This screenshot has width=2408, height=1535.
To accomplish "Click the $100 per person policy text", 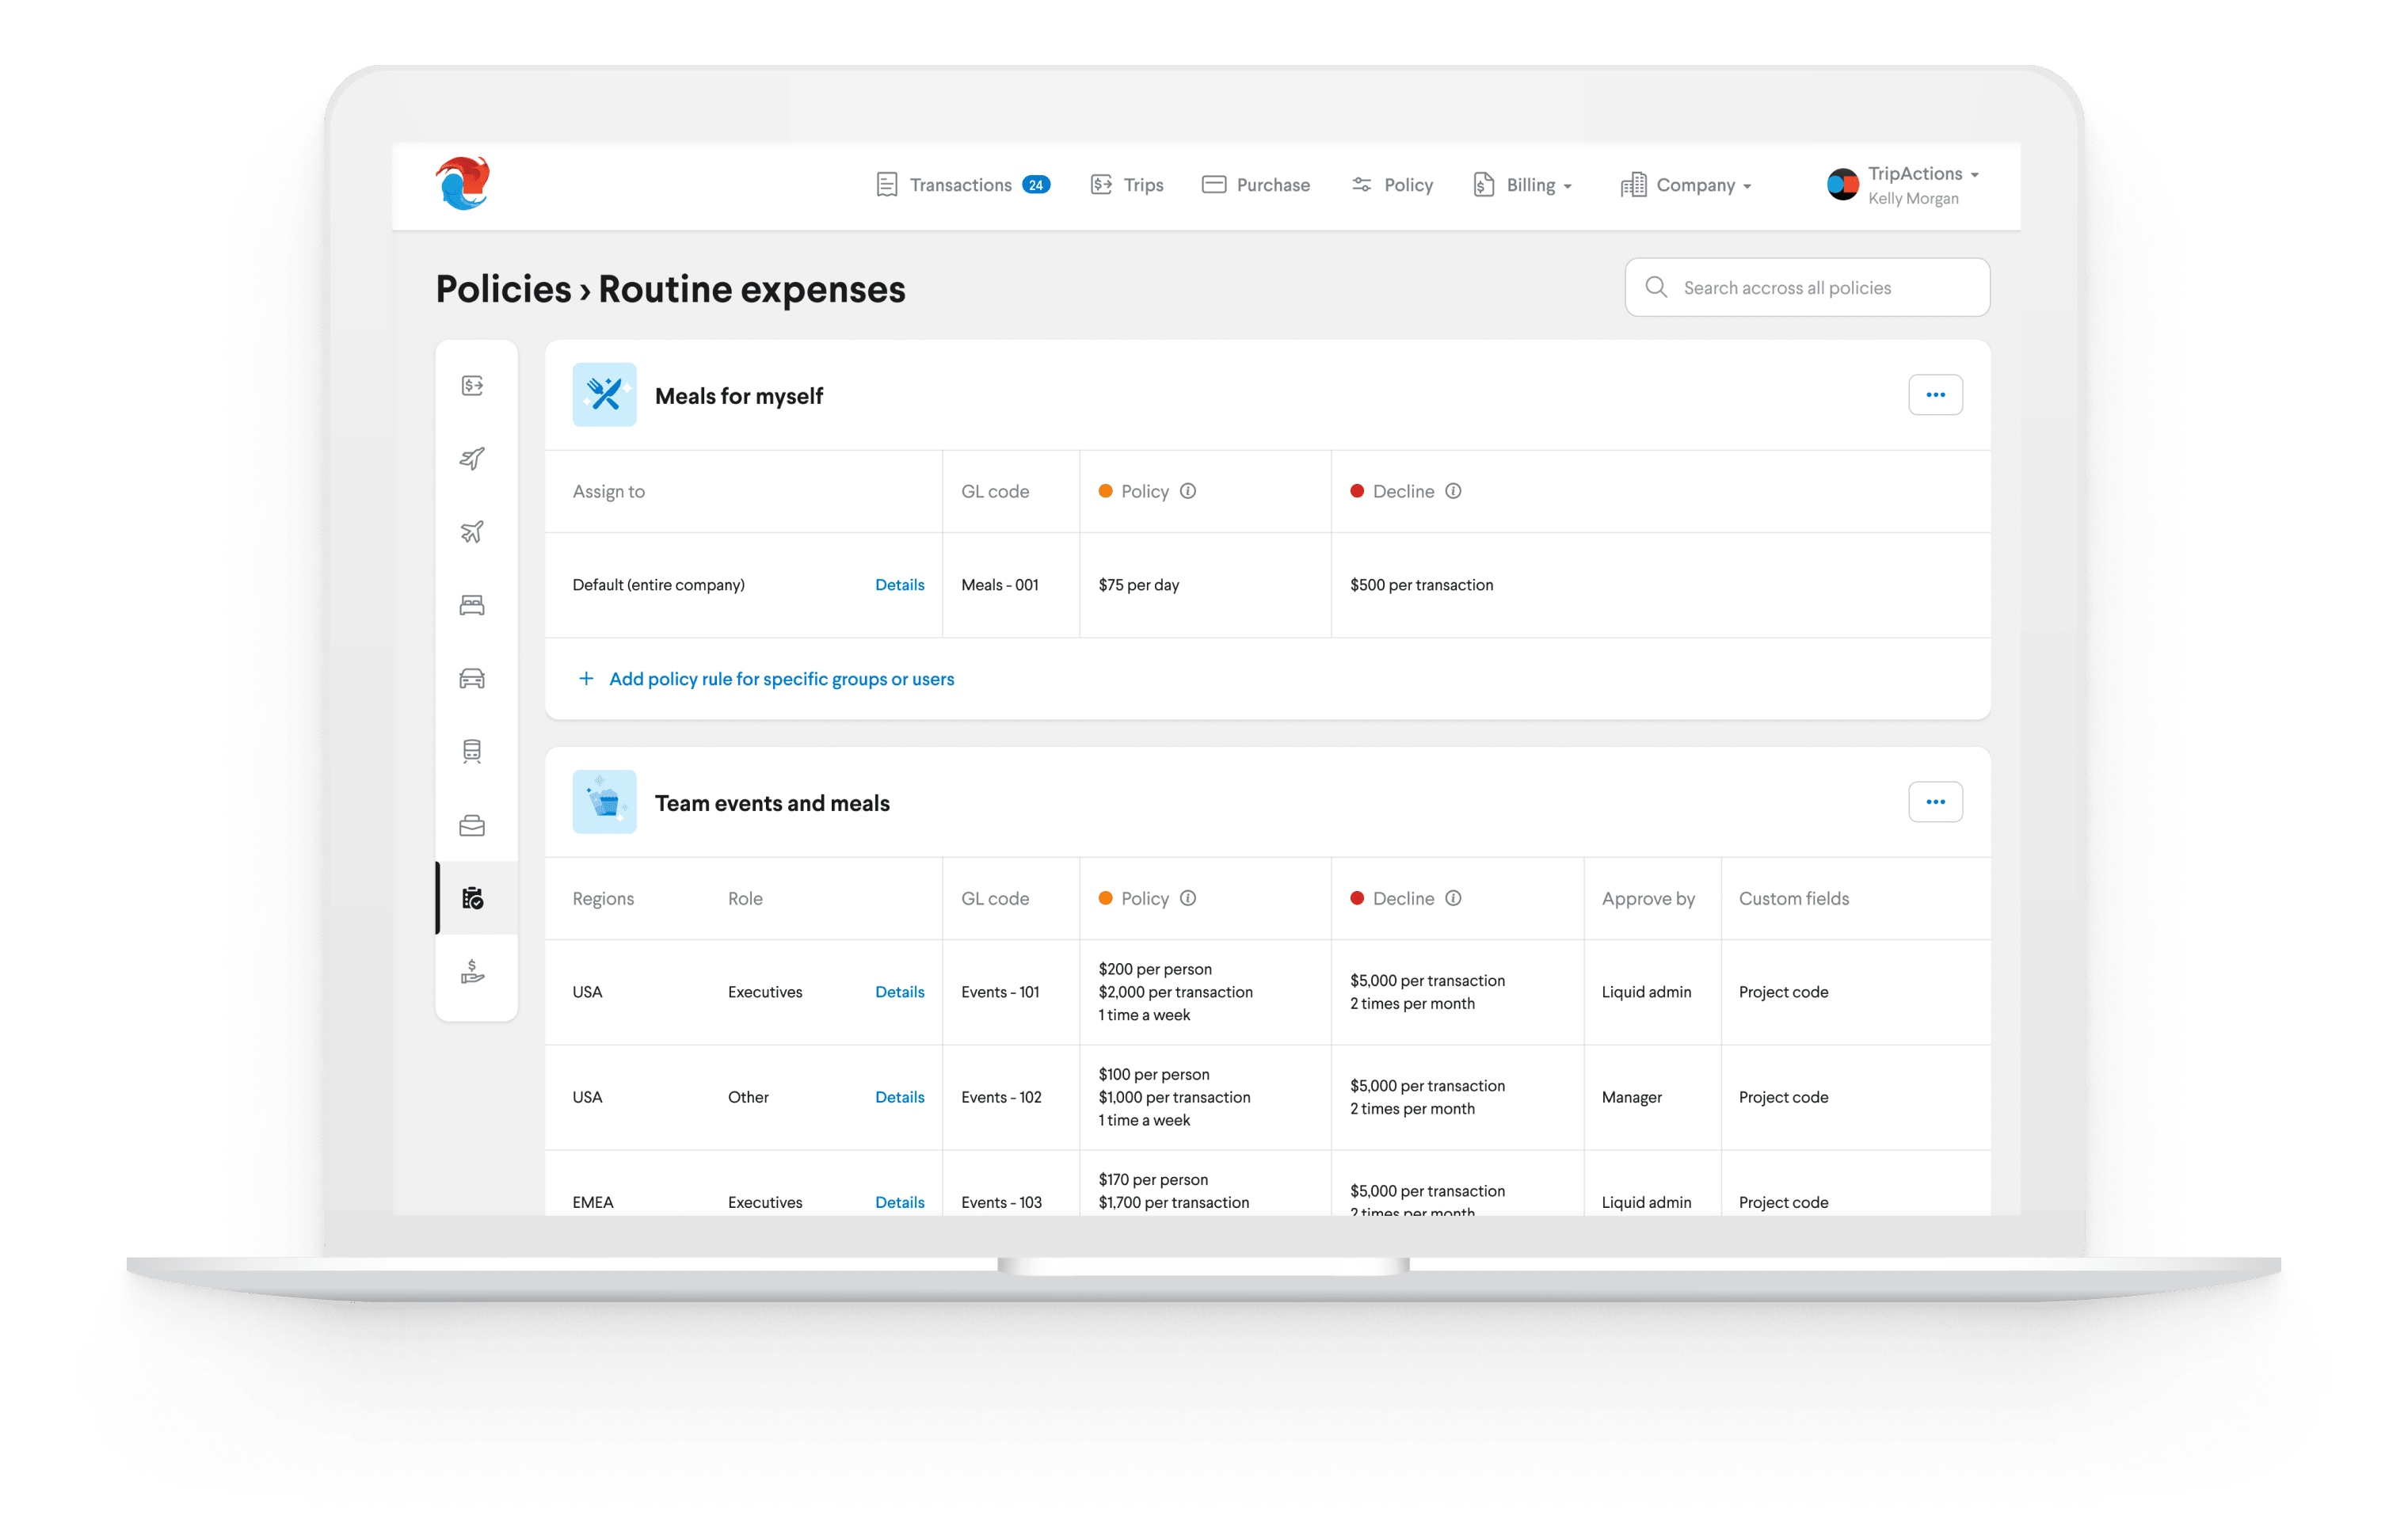I will click(x=1154, y=1074).
